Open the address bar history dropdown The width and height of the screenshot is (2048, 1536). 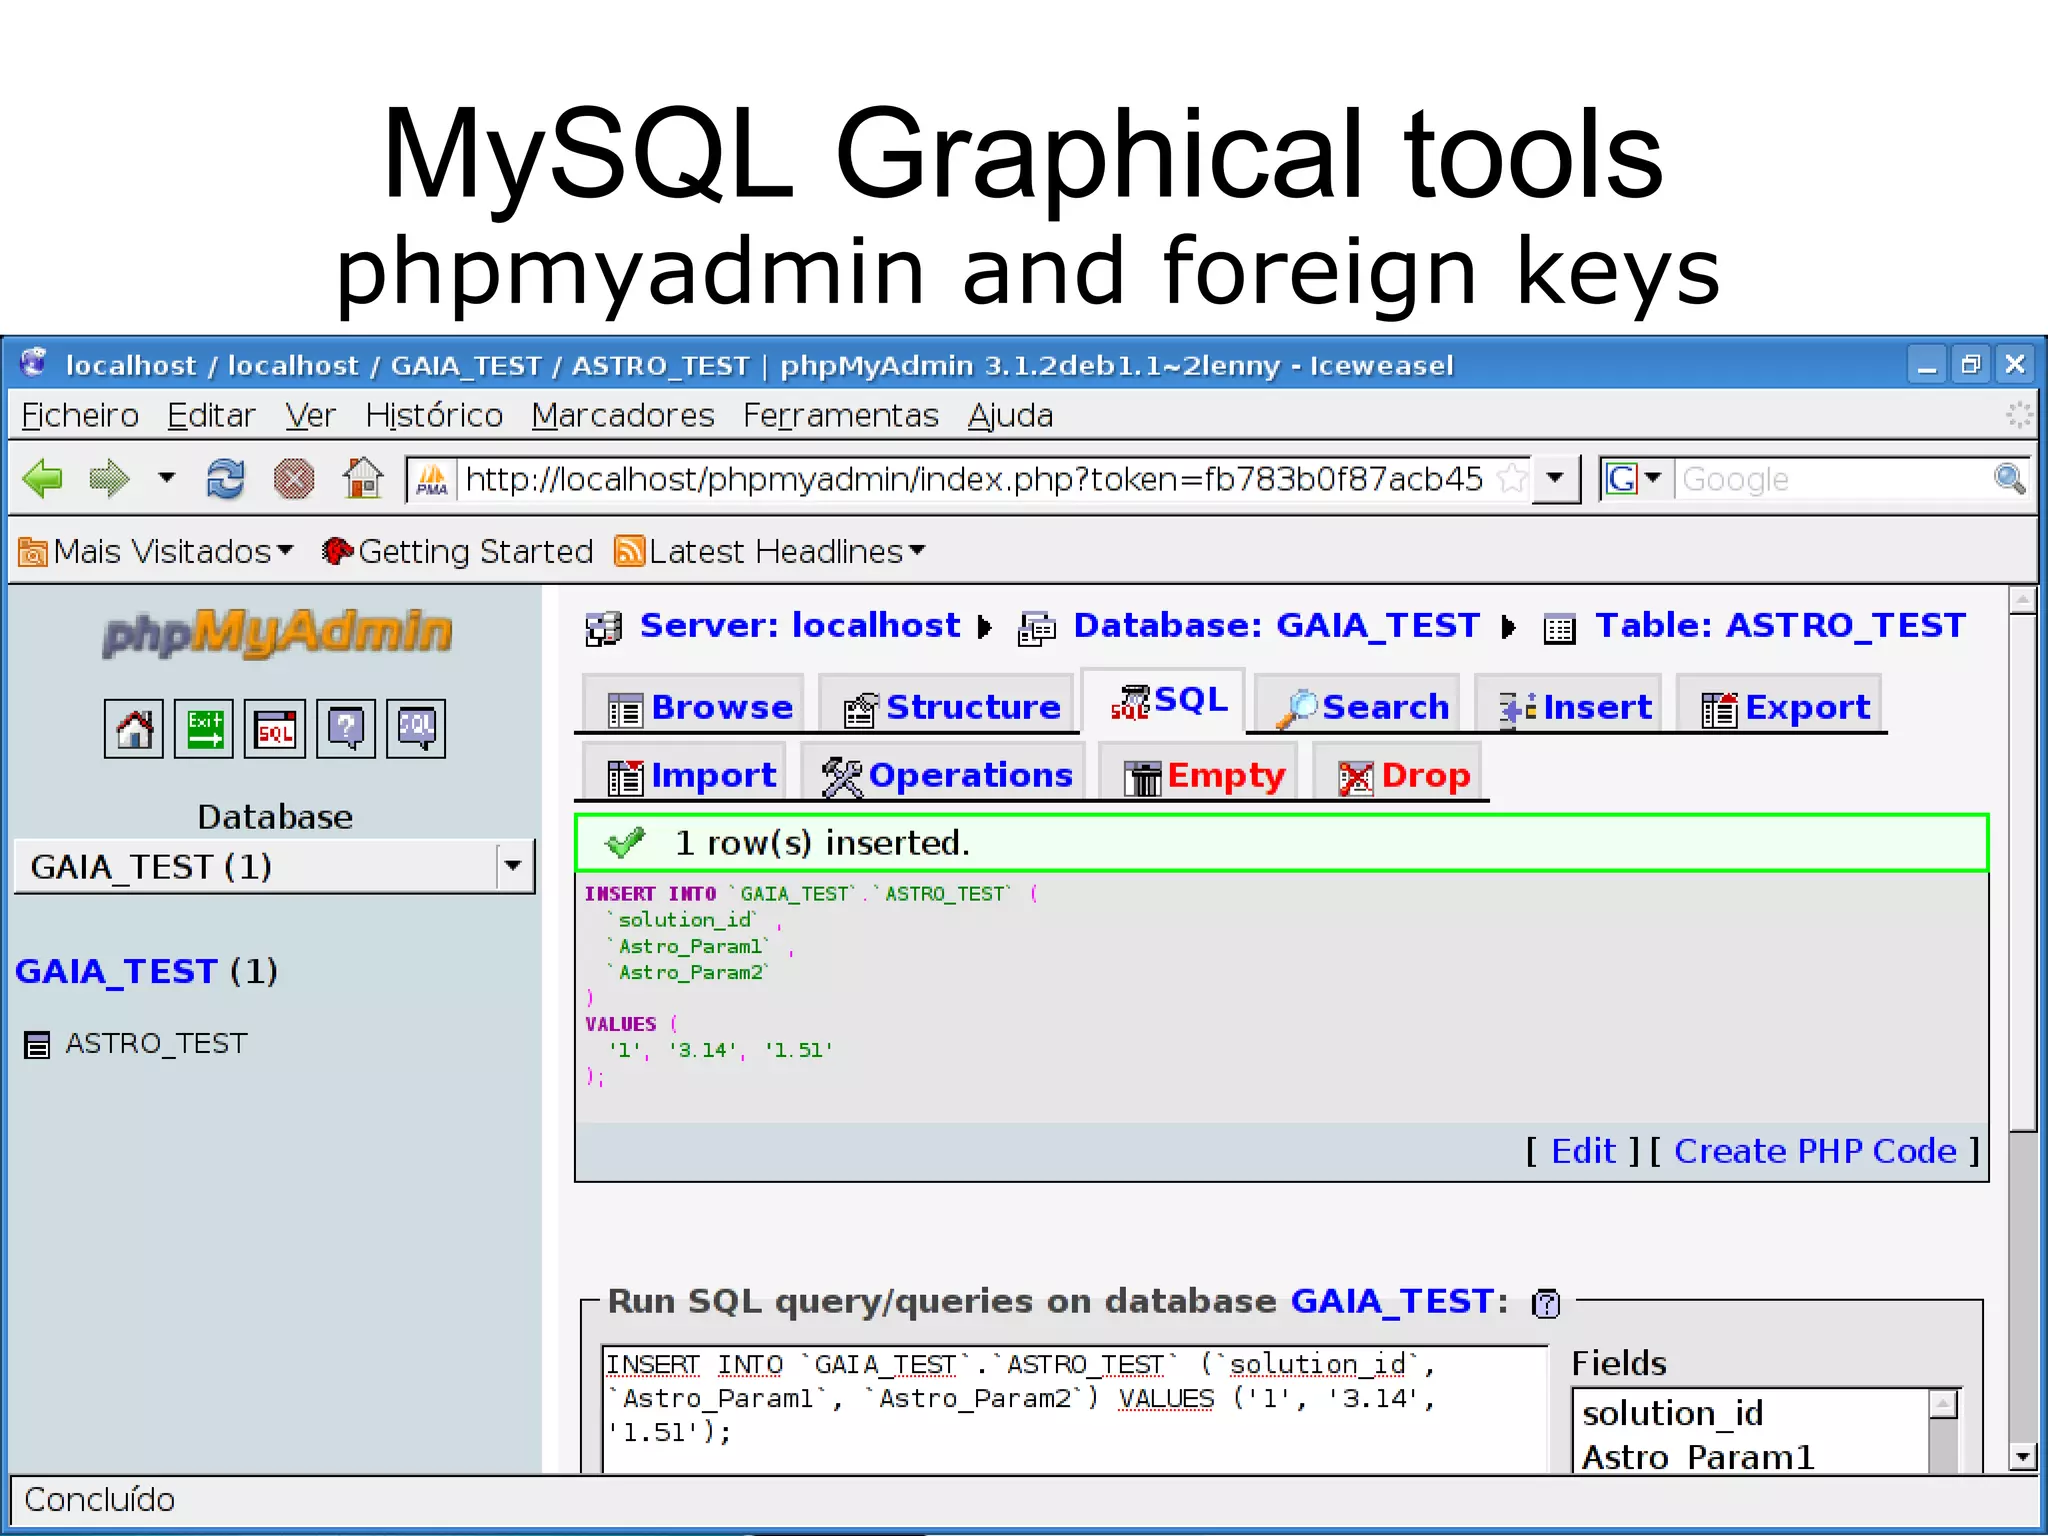(1555, 479)
